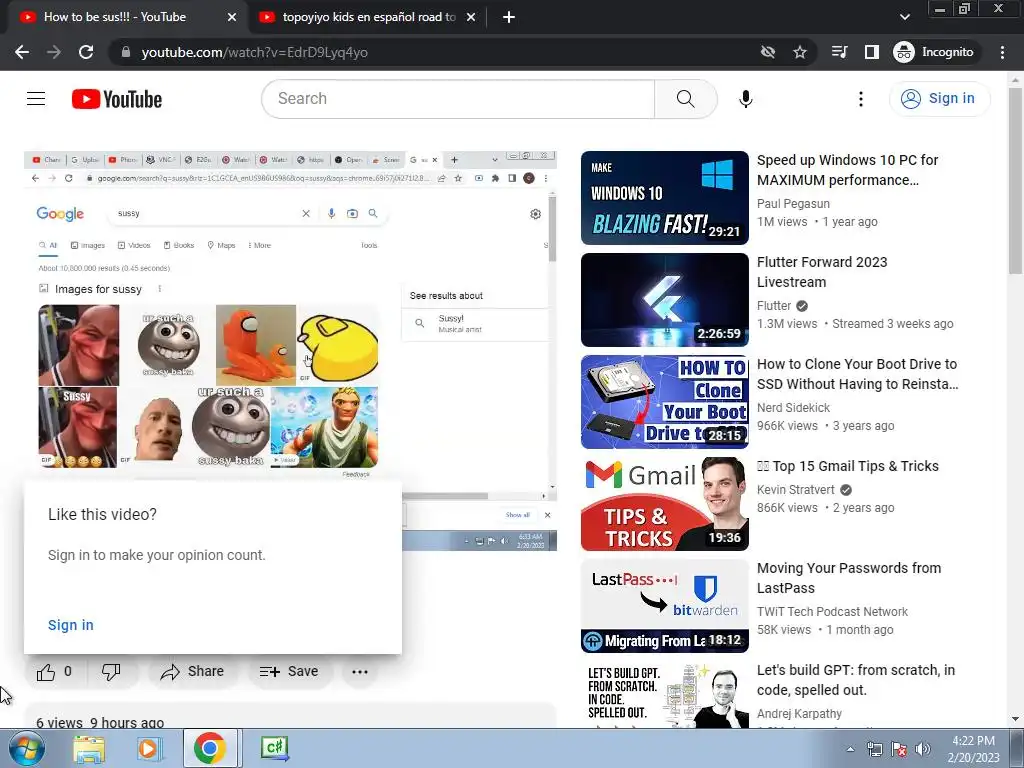Image resolution: width=1024 pixels, height=768 pixels.
Task: Click 'Flutter Forward 2023 Livestream' title
Action: (822, 272)
